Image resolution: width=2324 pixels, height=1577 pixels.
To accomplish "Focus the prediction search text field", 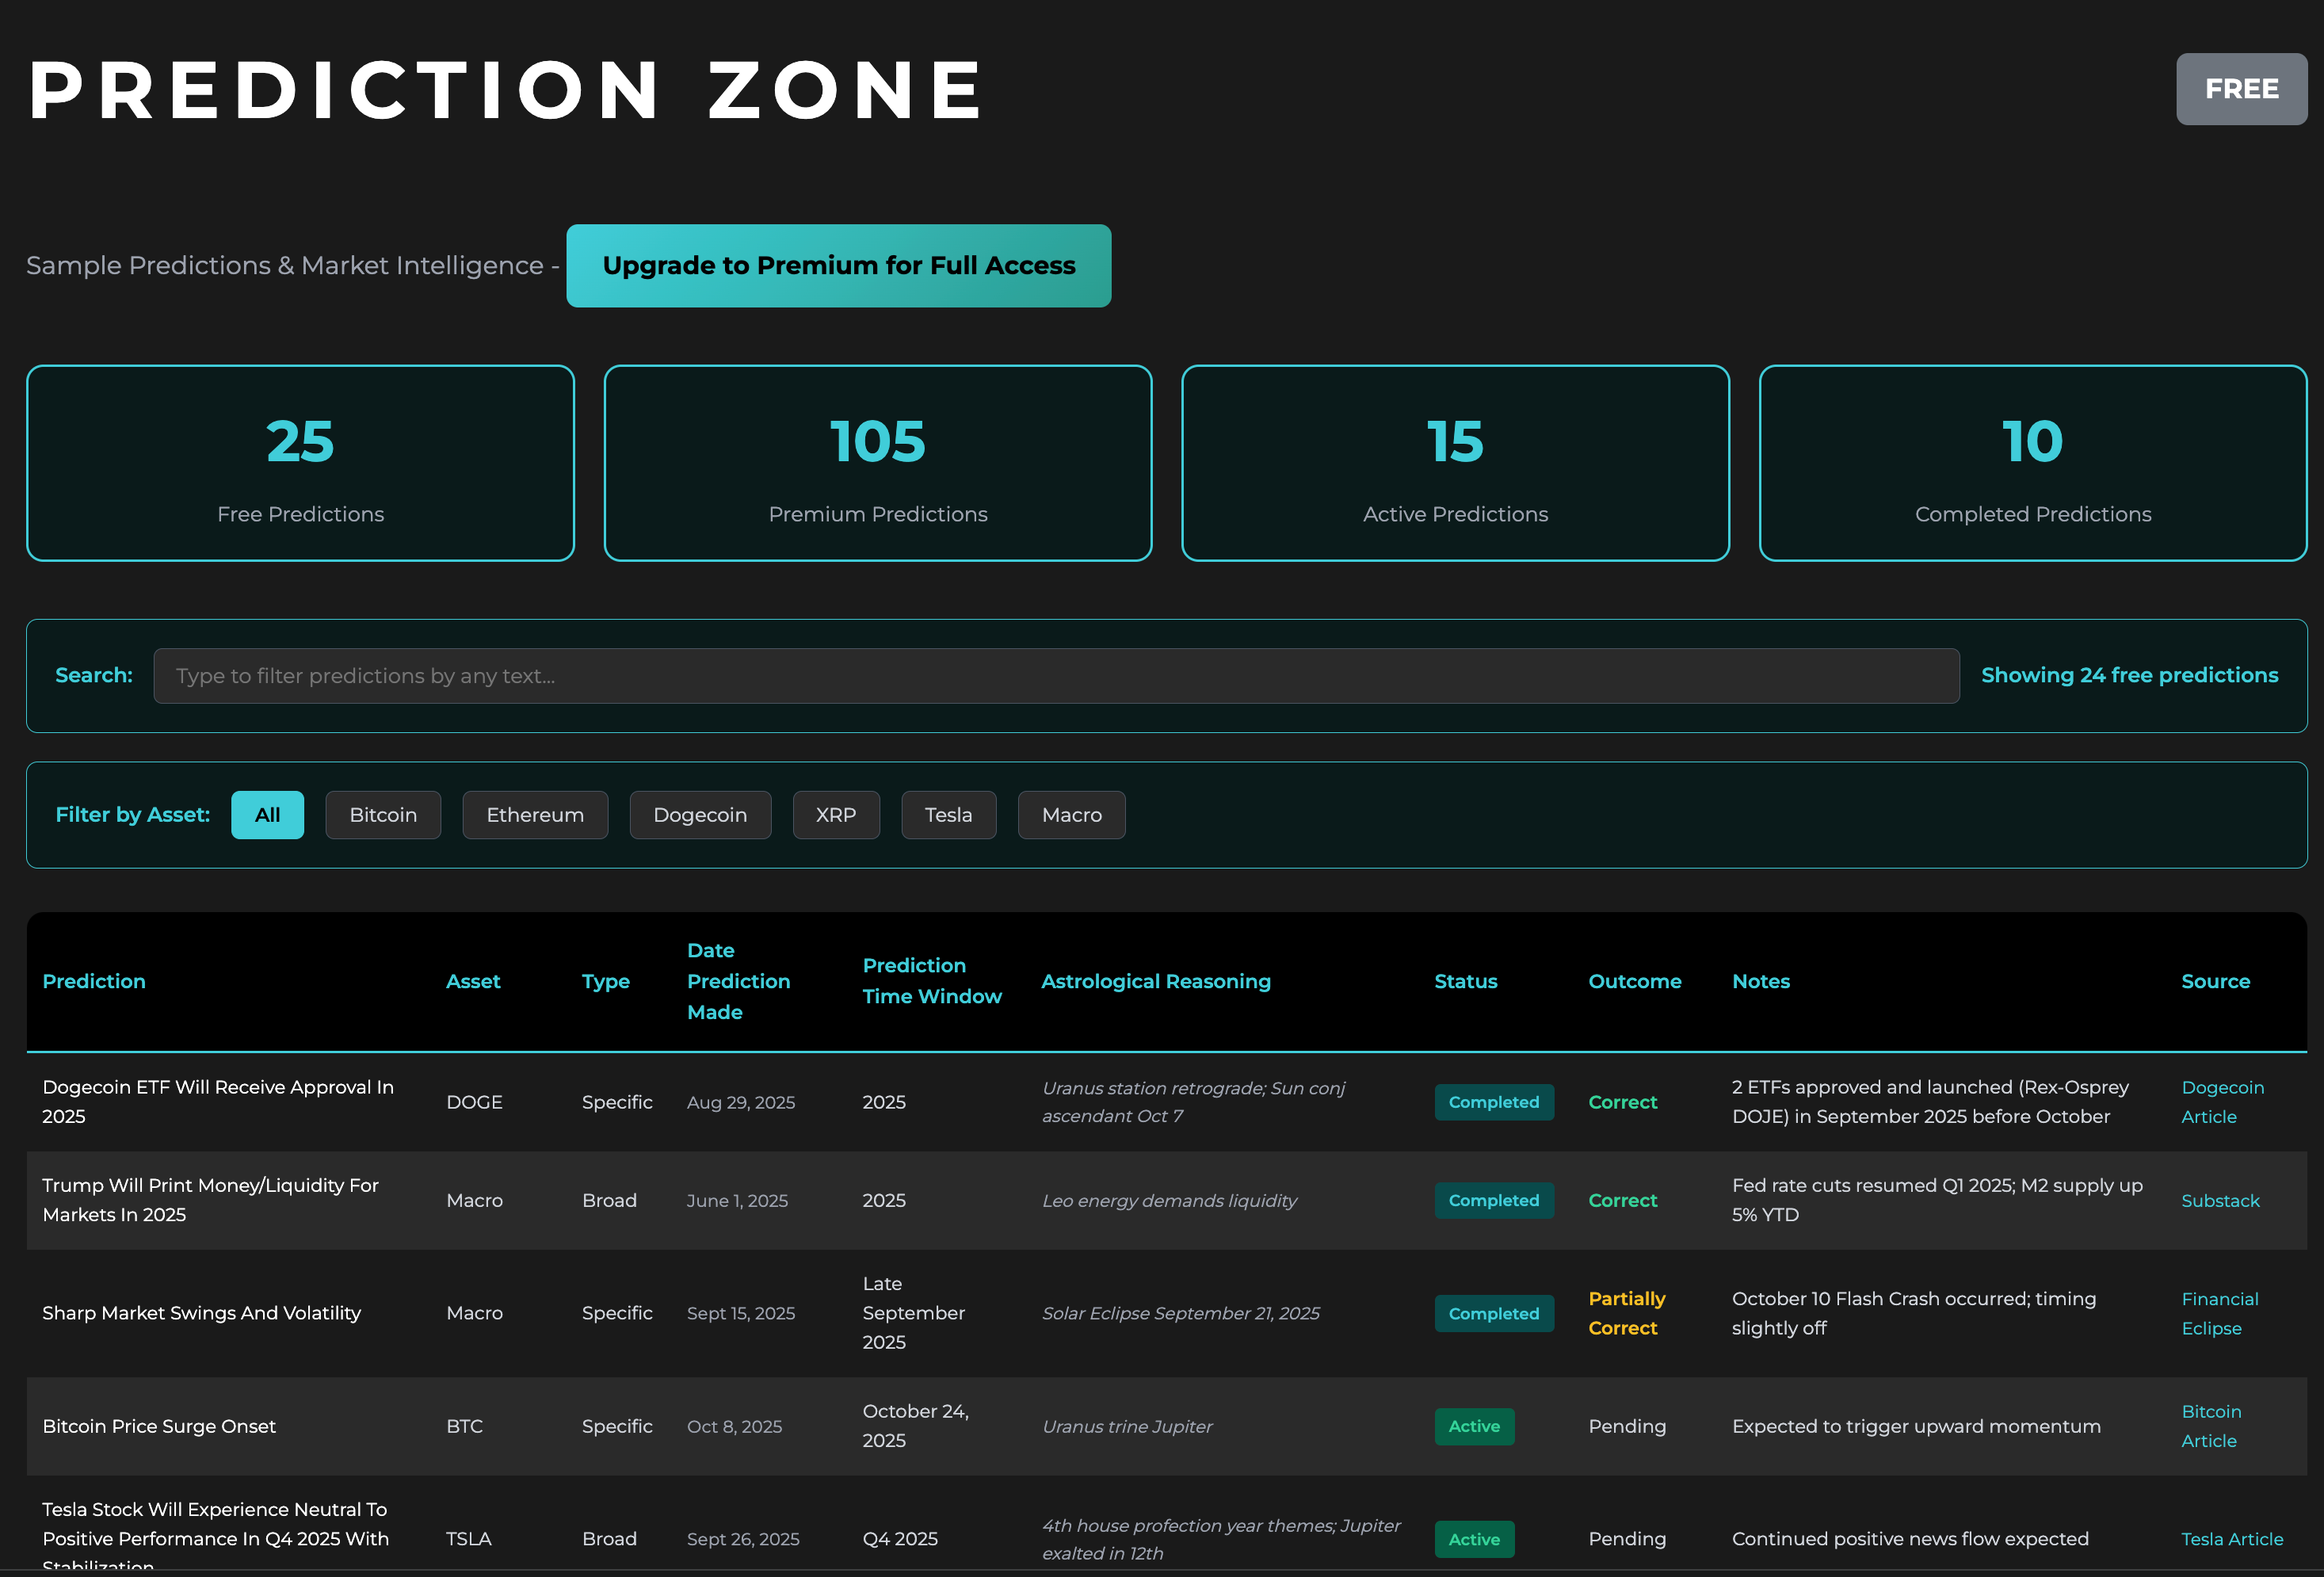I will tap(1055, 676).
